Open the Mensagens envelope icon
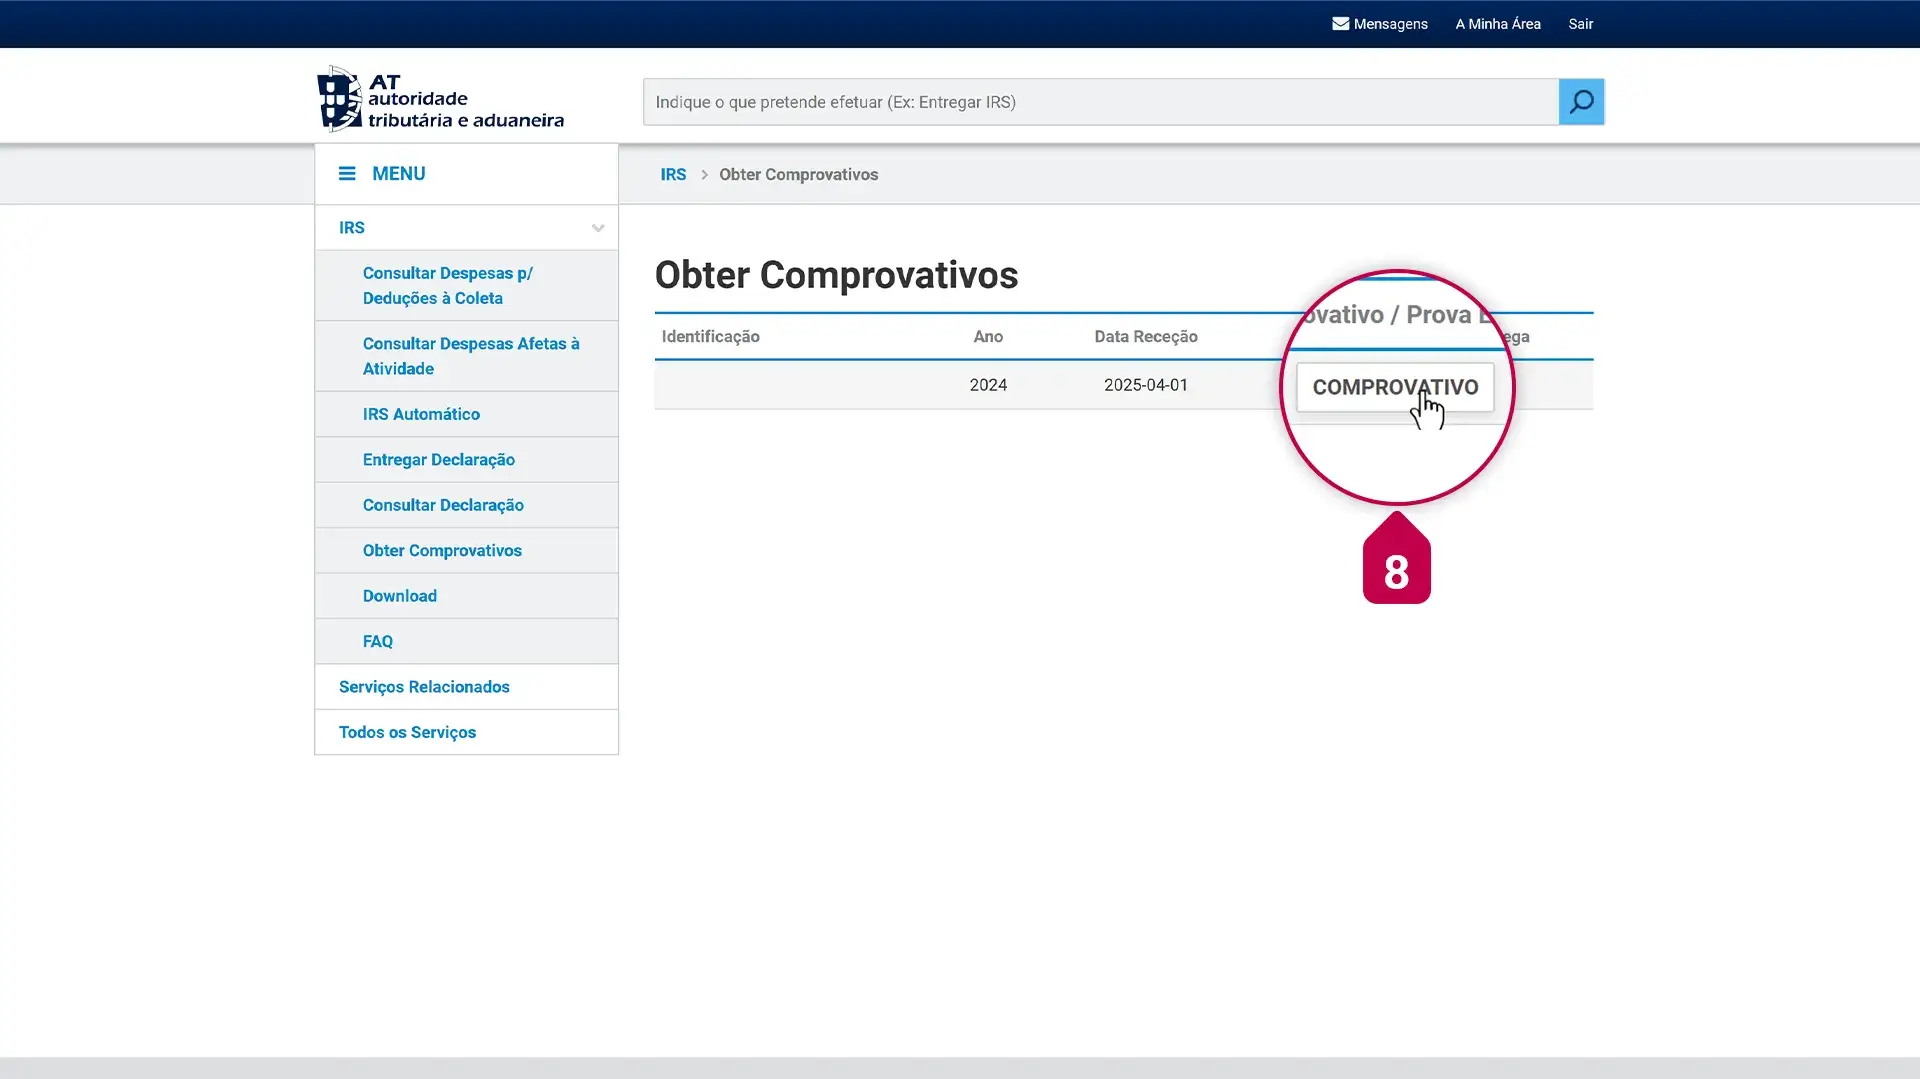The height and width of the screenshot is (1079, 1920). point(1340,24)
